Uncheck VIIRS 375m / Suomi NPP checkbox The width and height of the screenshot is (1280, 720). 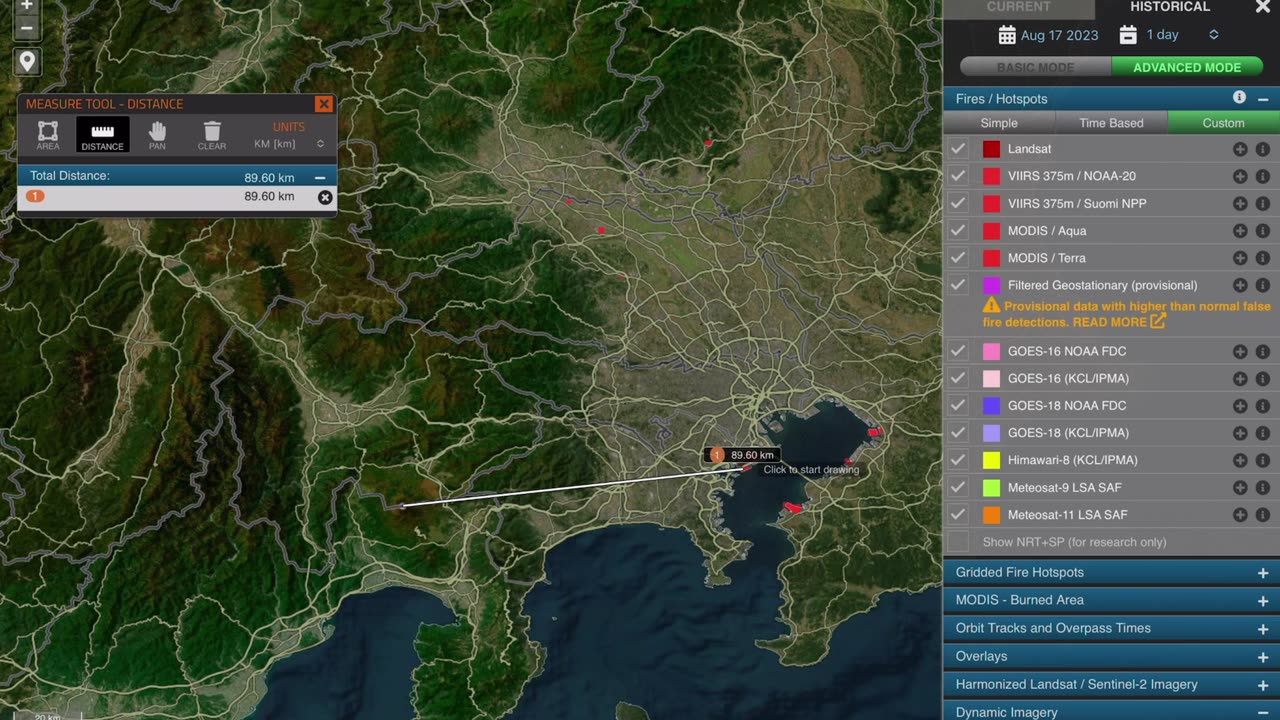[x=958, y=203]
